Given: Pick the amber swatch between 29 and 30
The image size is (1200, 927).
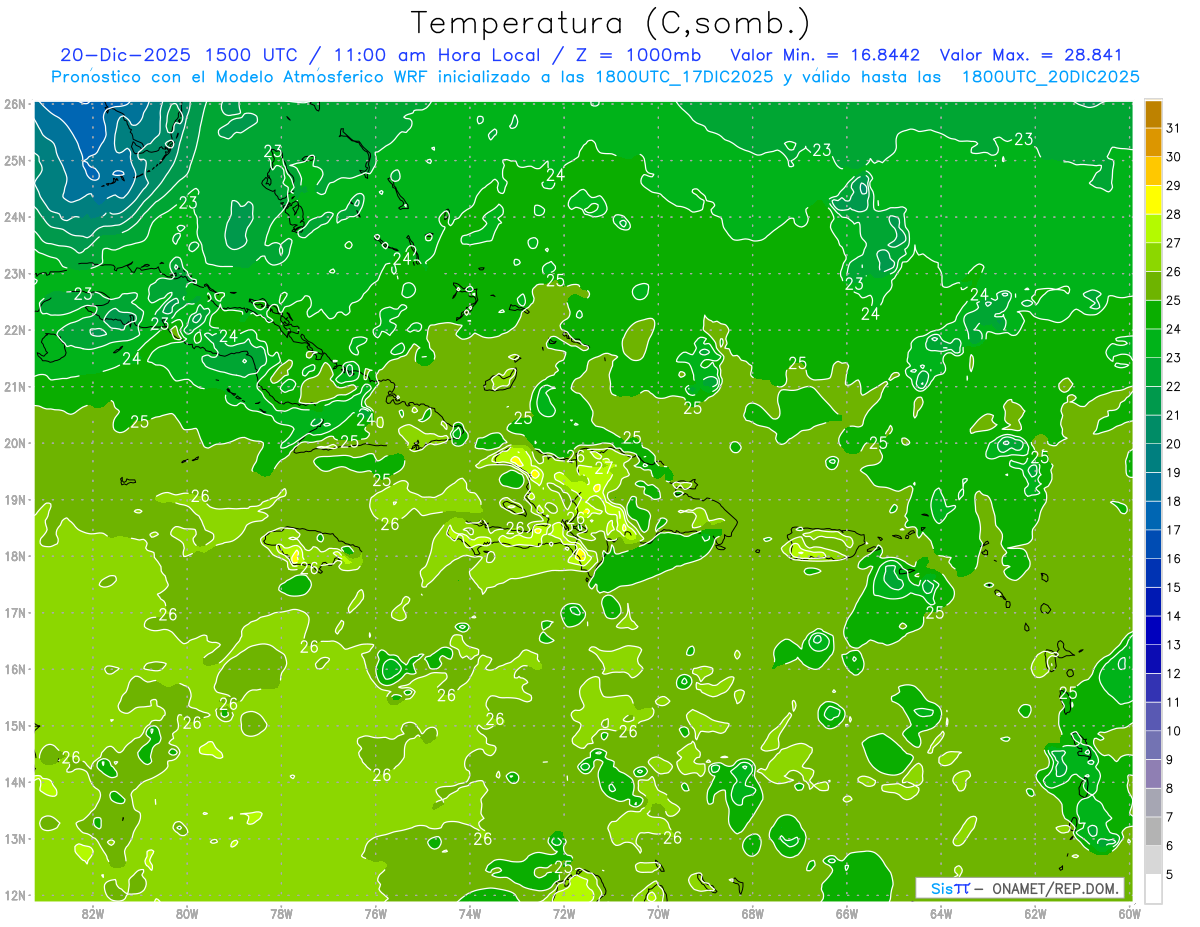Looking at the screenshot, I should (x=1153, y=171).
